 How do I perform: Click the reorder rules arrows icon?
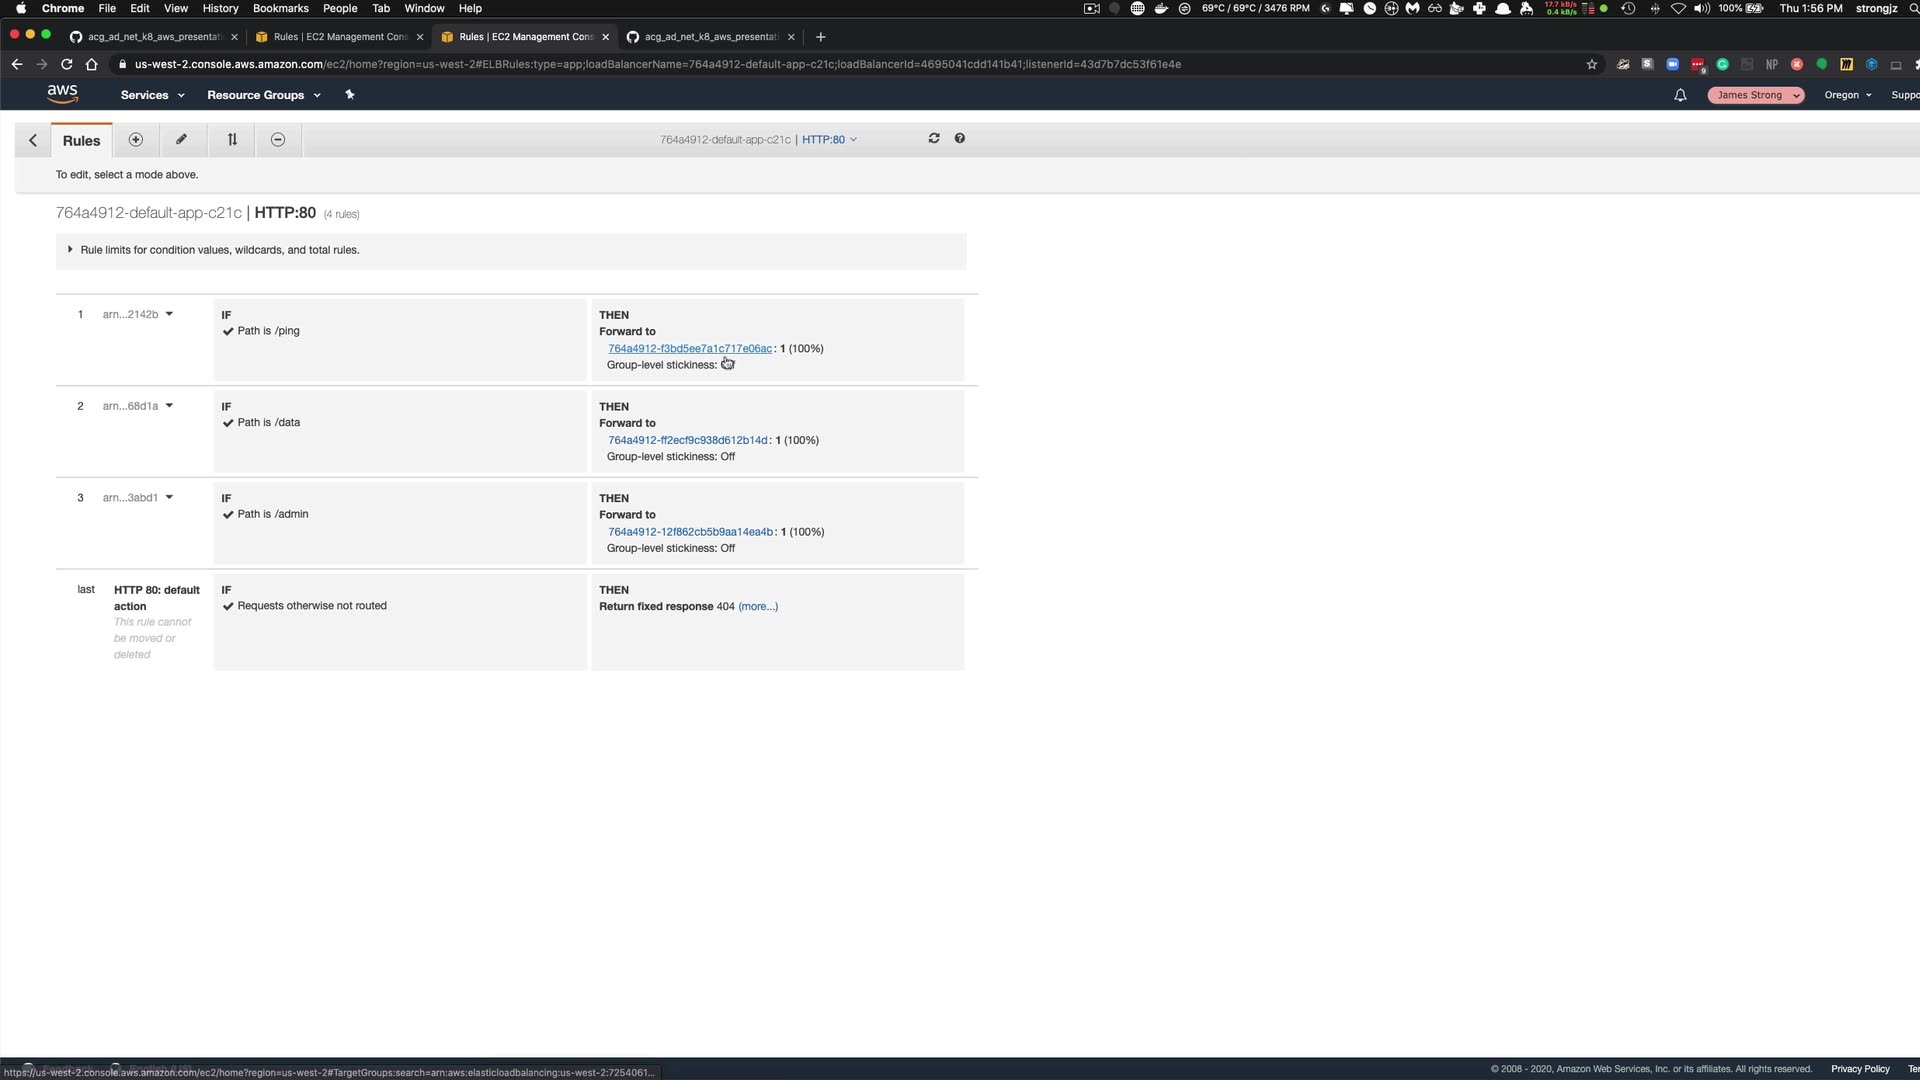(232, 140)
